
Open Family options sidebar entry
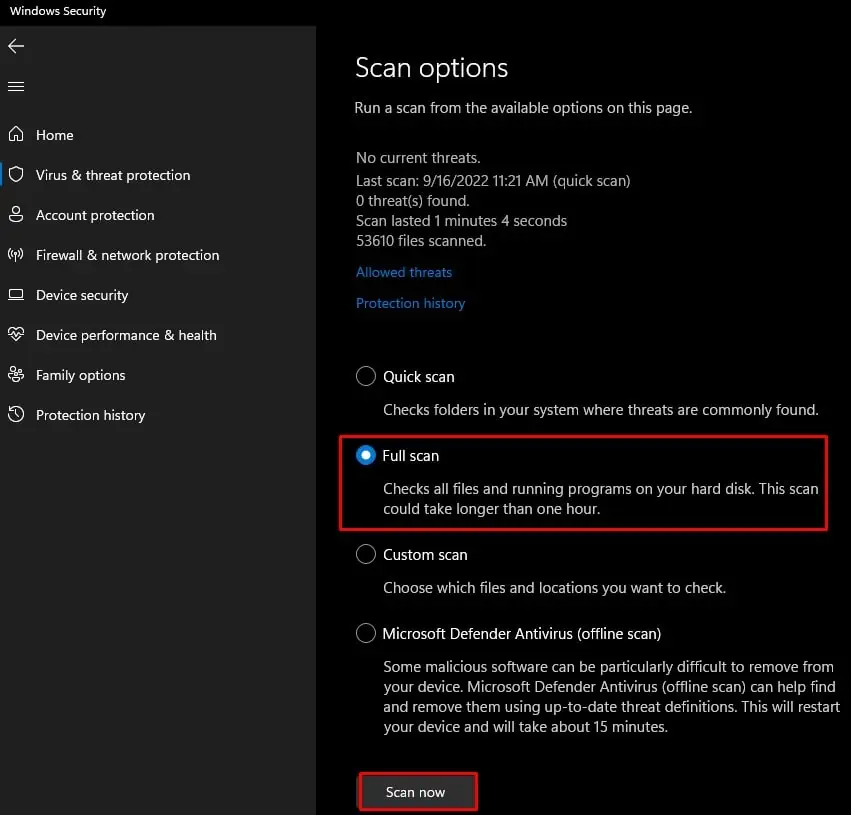coord(80,375)
